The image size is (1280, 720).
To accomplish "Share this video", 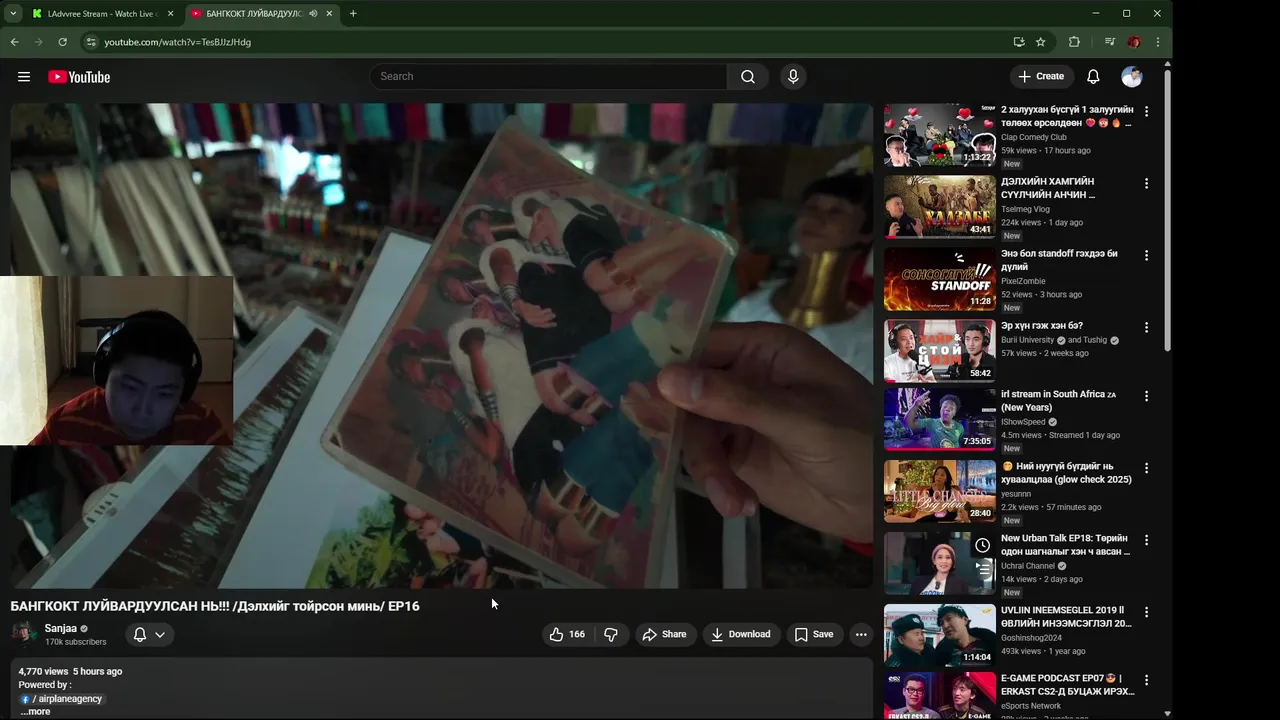I will pyautogui.click(x=665, y=634).
